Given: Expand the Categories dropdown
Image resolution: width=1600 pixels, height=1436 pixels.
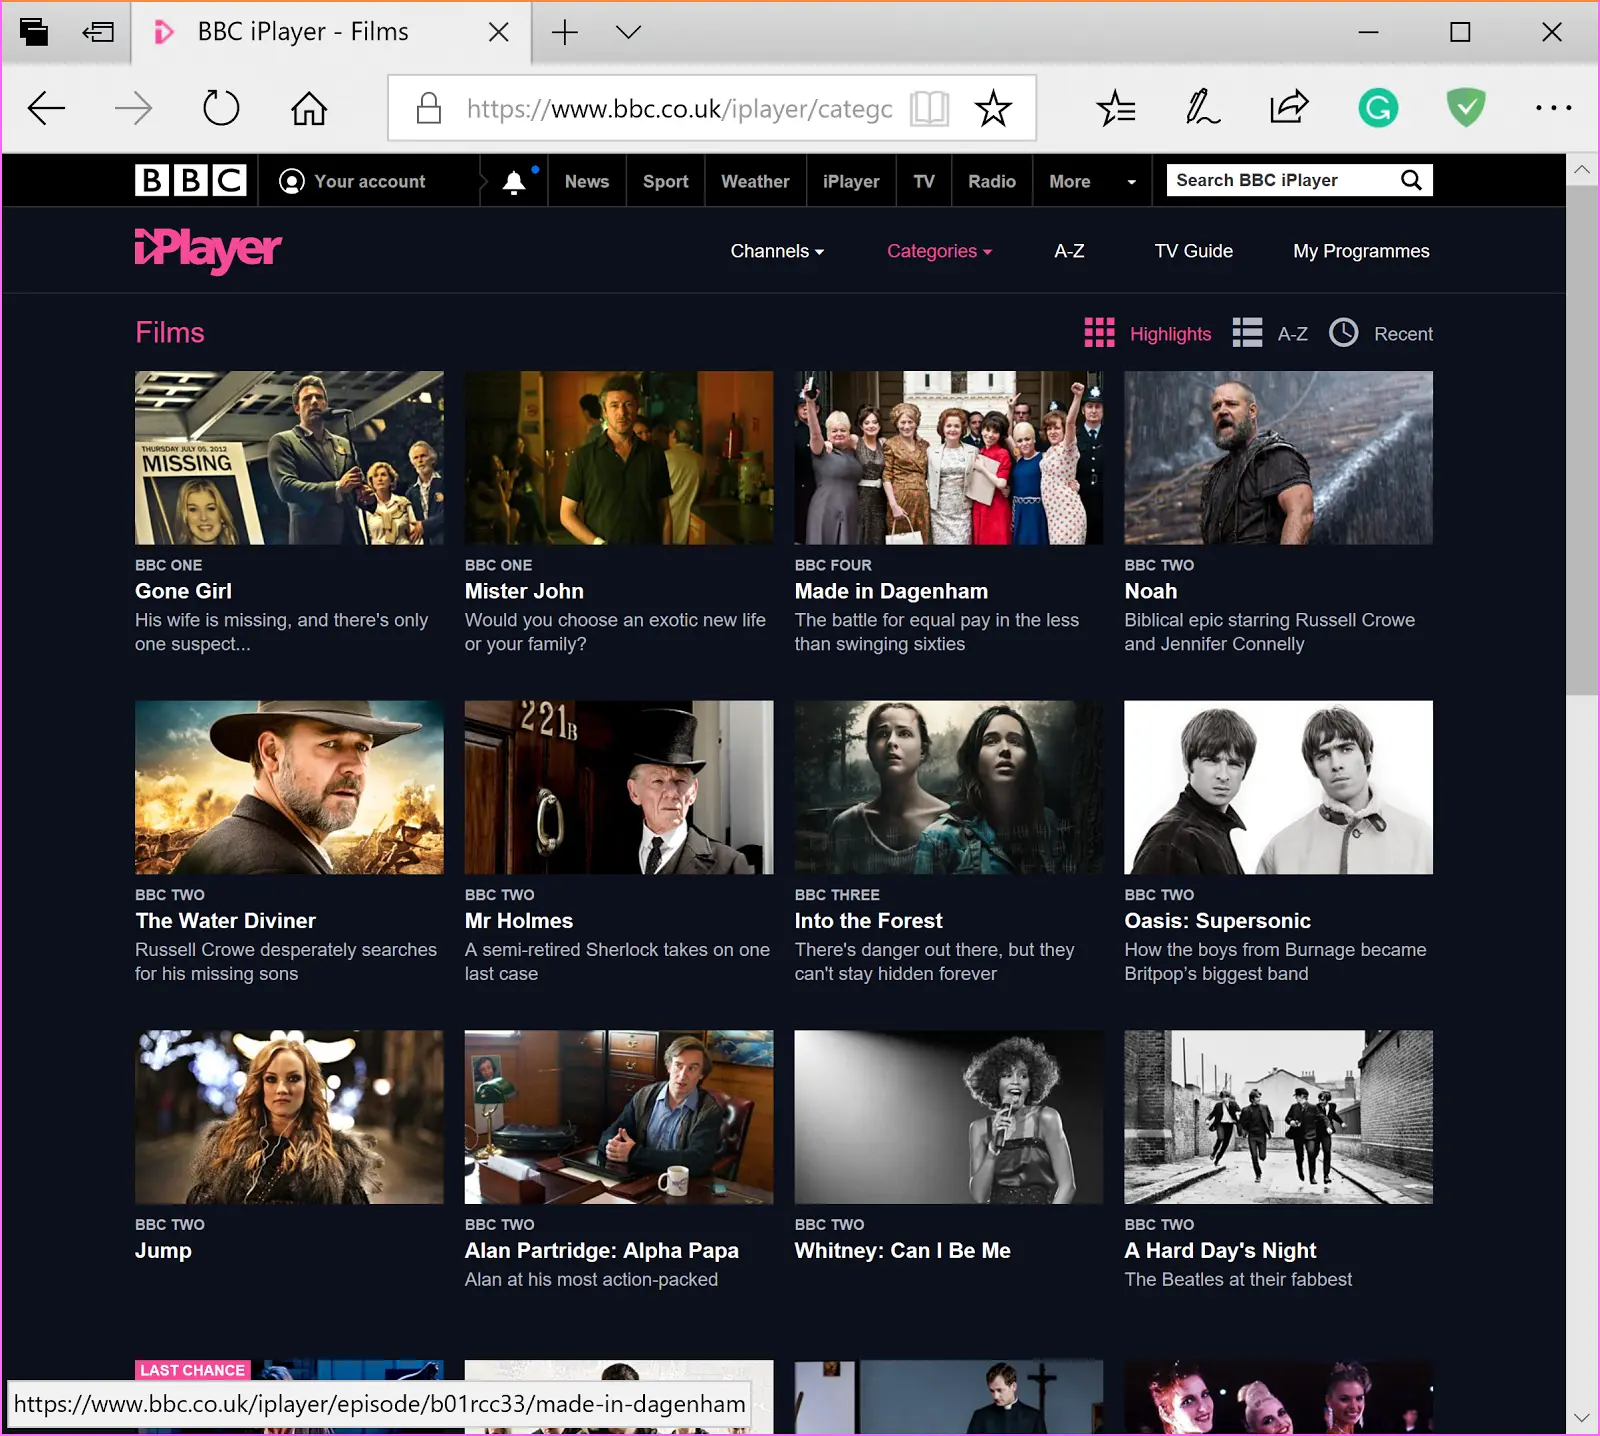Looking at the screenshot, I should pyautogui.click(x=939, y=251).
